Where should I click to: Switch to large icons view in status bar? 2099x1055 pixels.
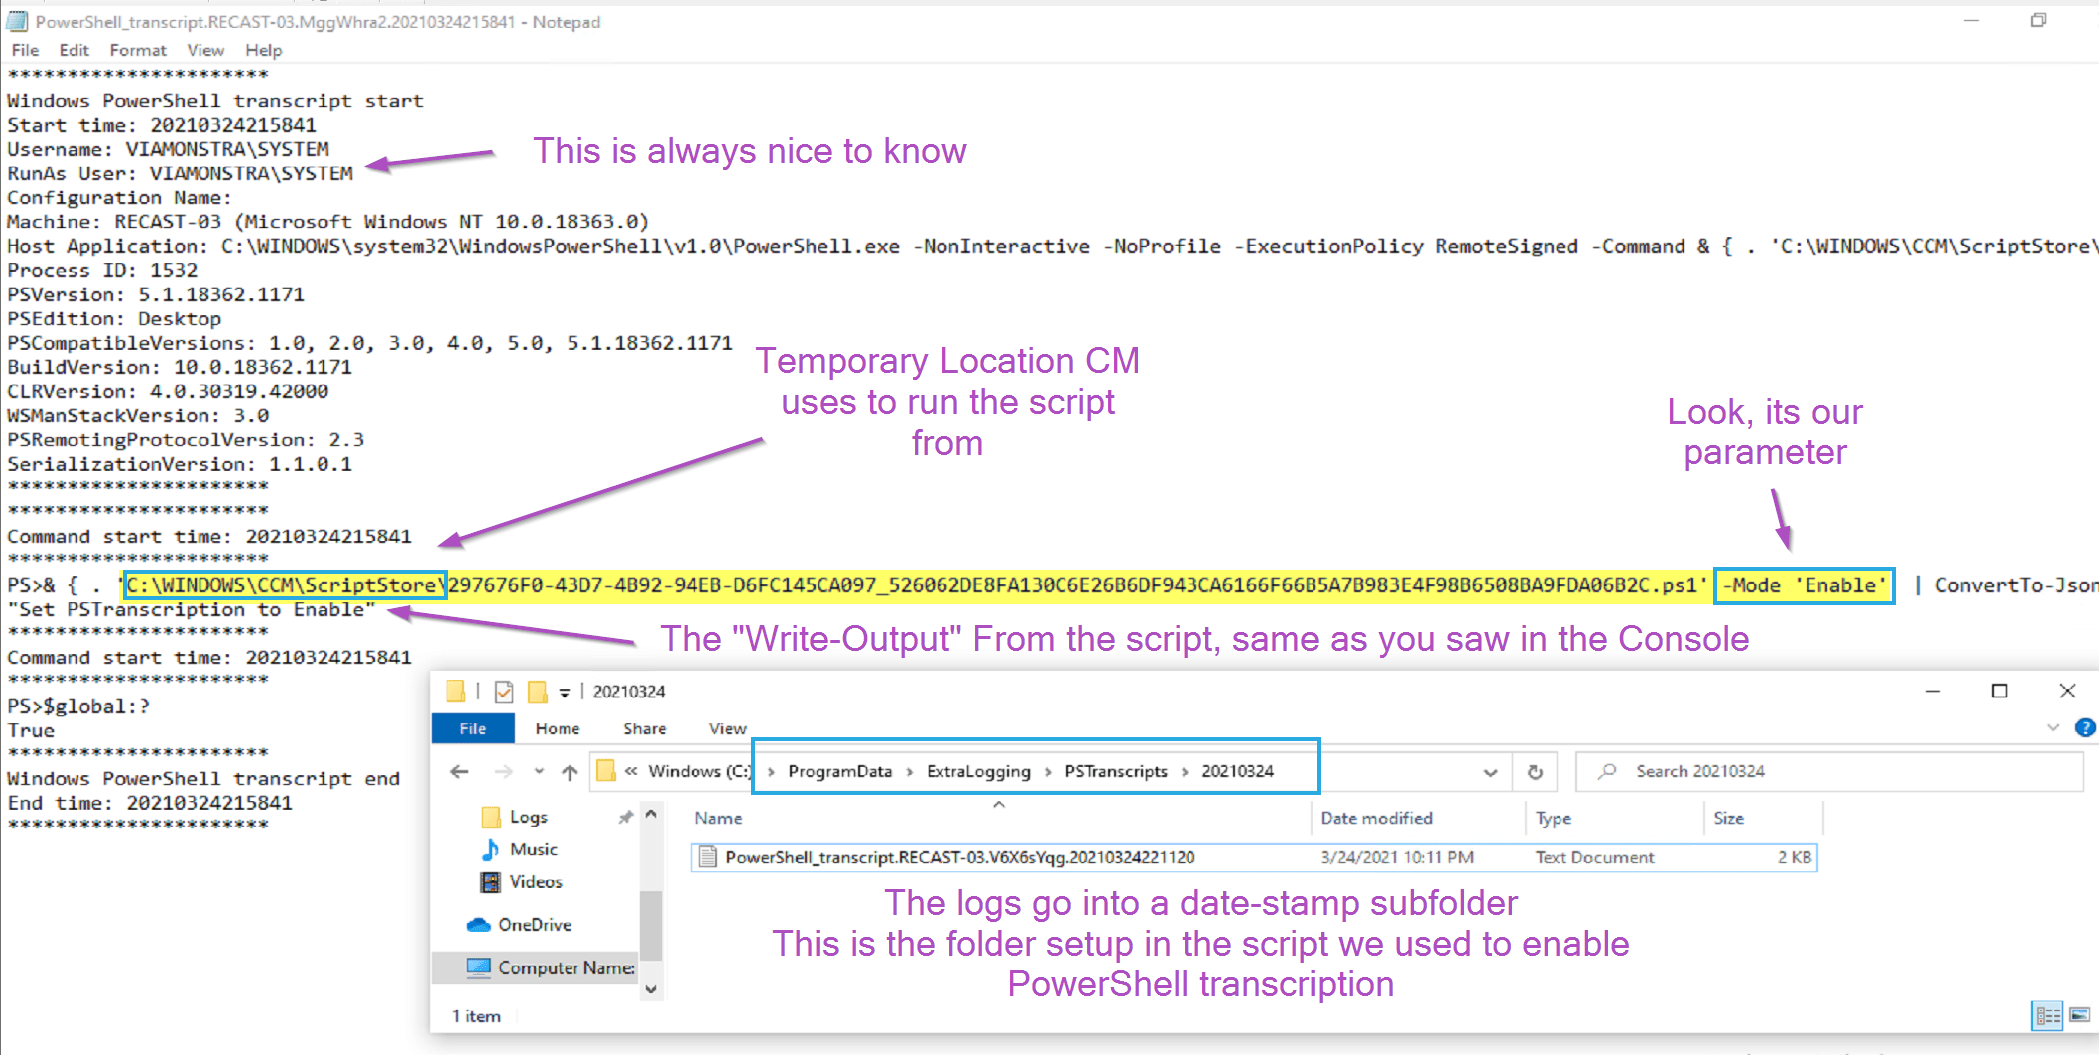coord(2079,1015)
